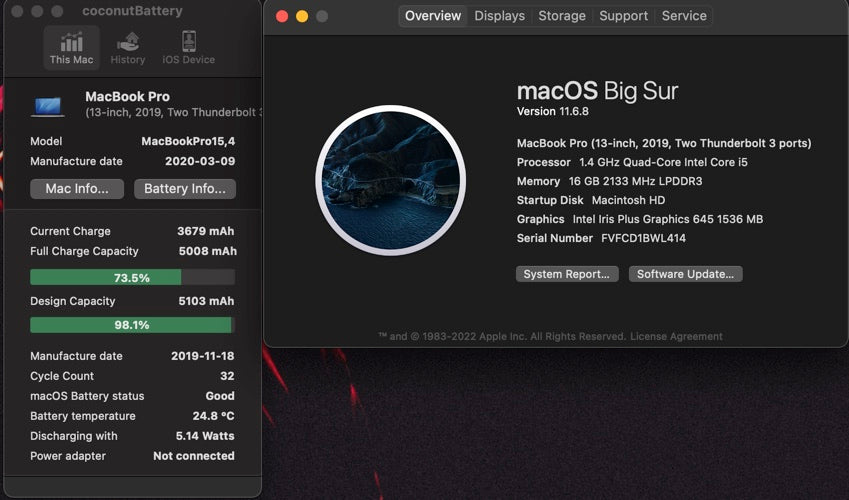The height and width of the screenshot is (500, 849).
Task: Click the Cycle Count label
Action: pyautogui.click(x=62, y=376)
